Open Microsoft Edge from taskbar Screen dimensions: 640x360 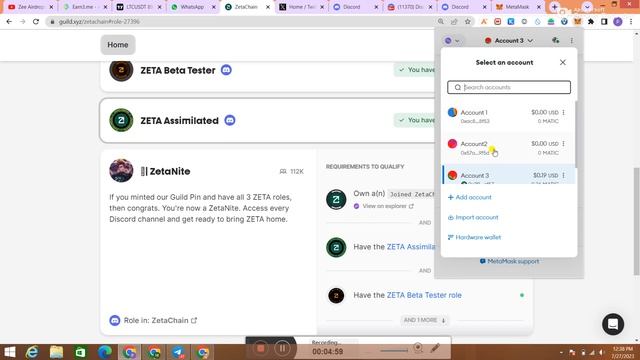[105, 352]
